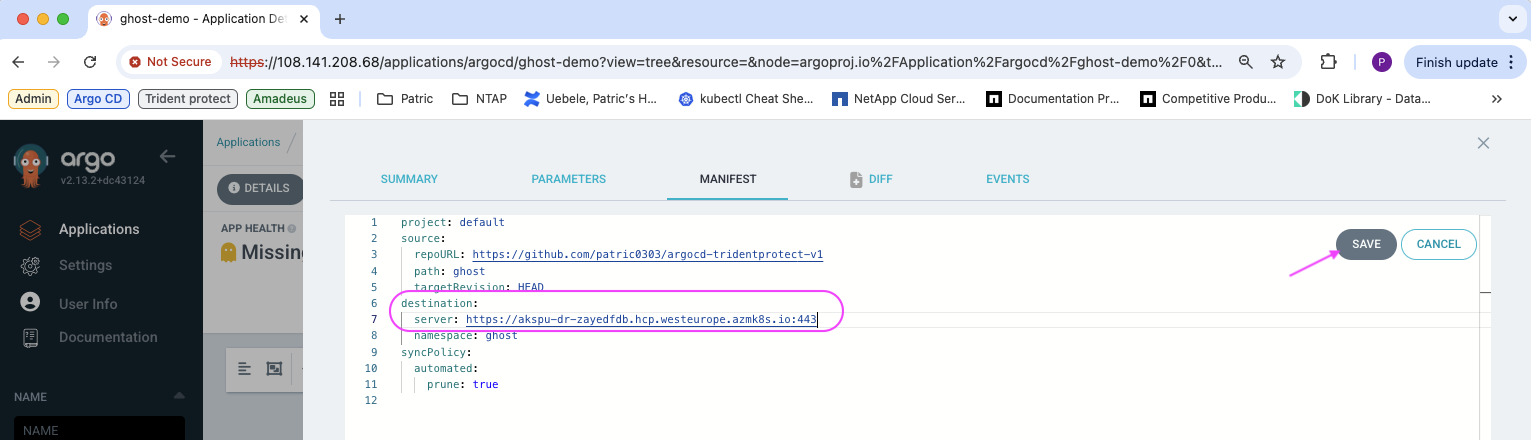The image size is (1531, 440).
Task: Go back in the browser
Action: click(17, 62)
